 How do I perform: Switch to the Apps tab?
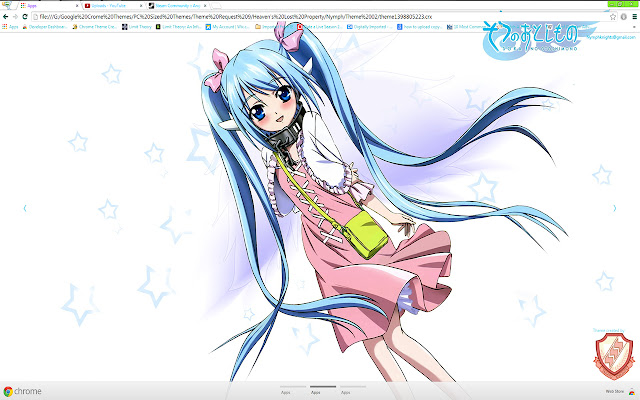[x=49, y=6]
